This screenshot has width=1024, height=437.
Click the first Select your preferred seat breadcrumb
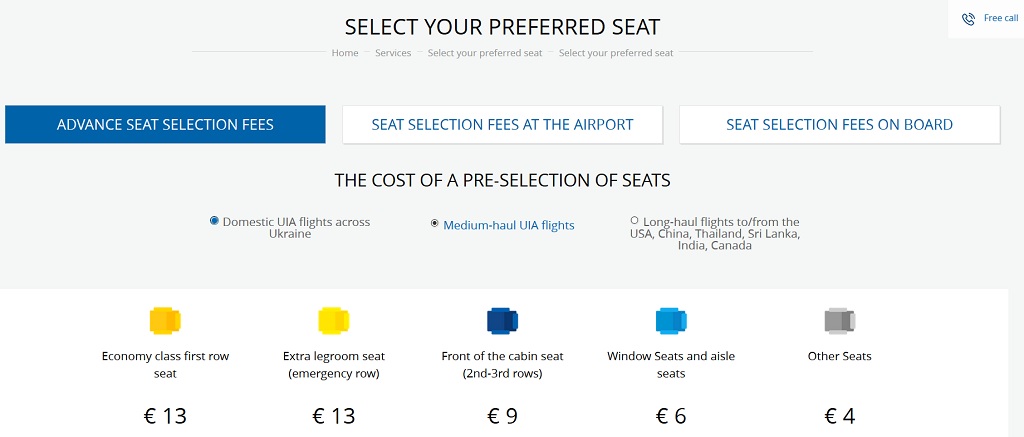(x=485, y=53)
